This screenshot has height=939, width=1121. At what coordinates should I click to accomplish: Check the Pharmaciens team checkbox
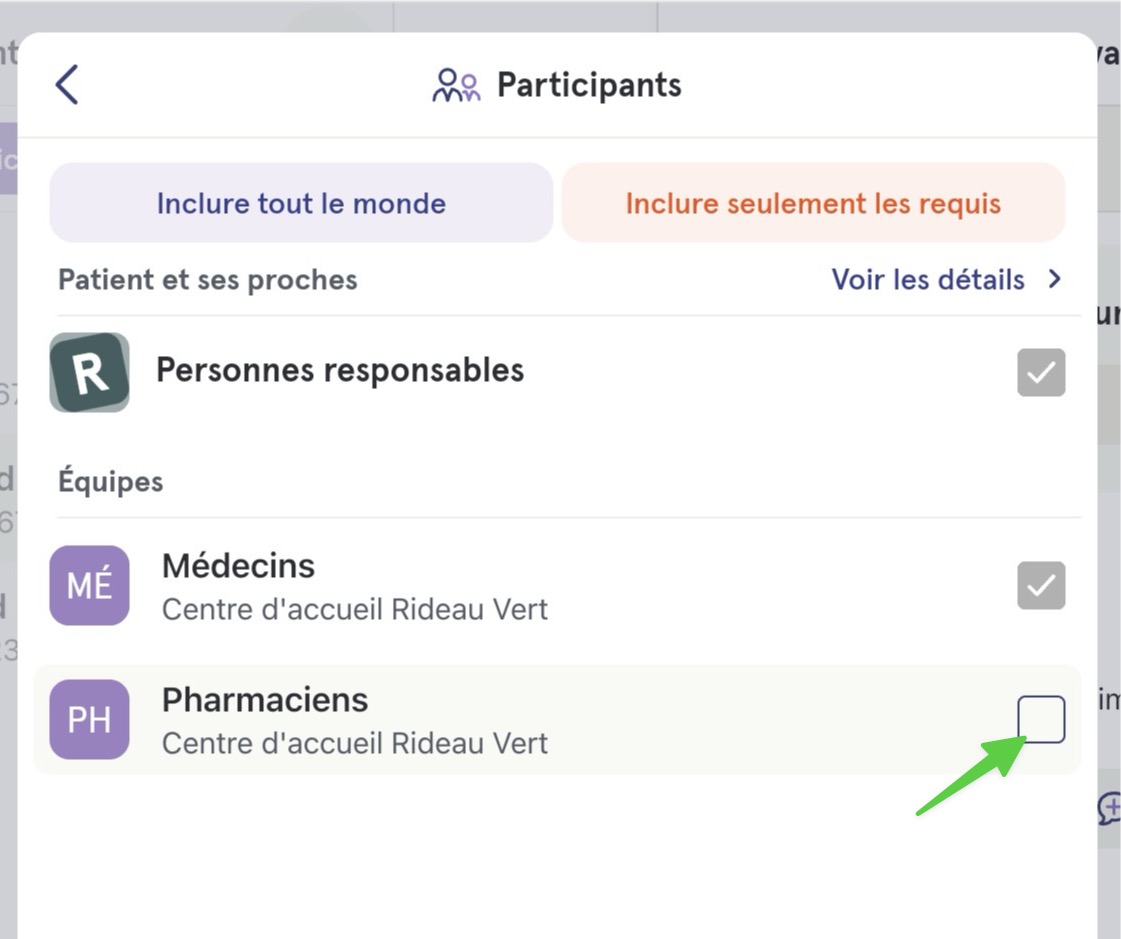(x=1041, y=719)
